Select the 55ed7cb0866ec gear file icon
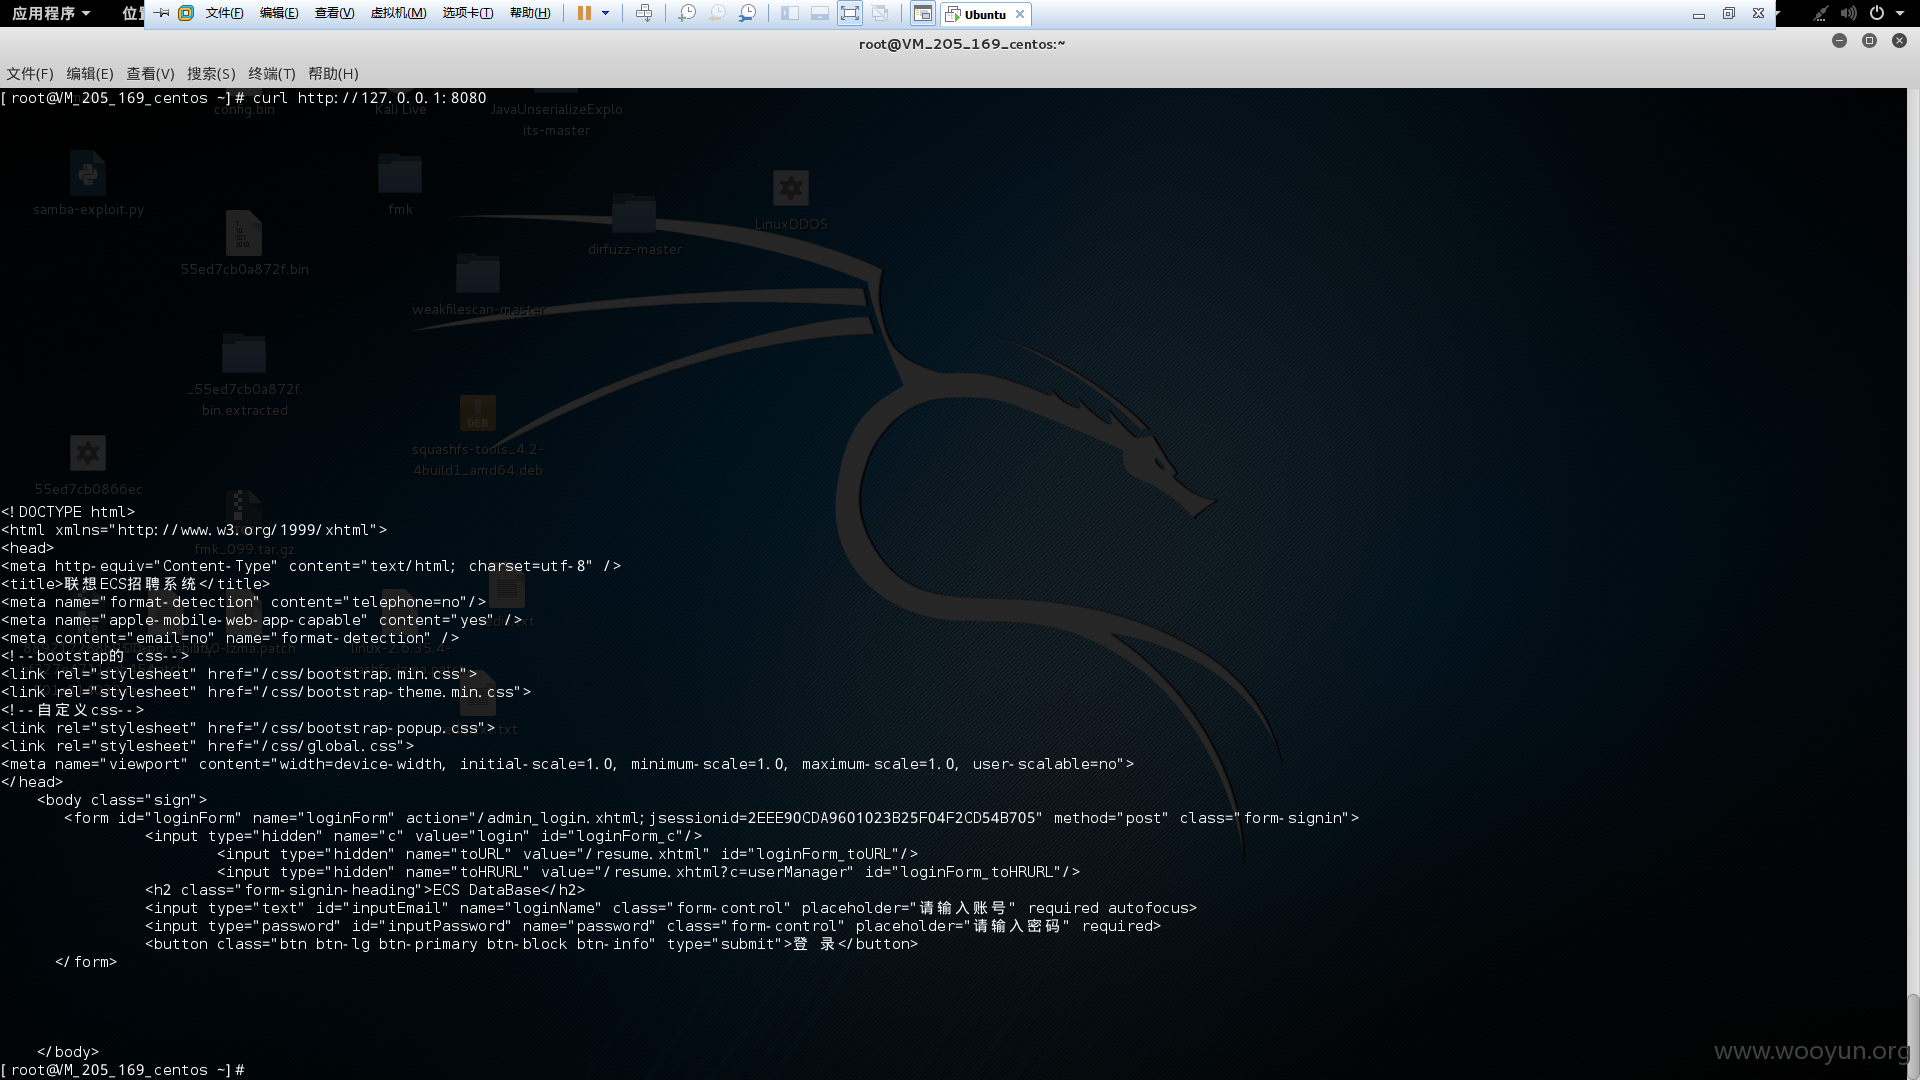 (88, 453)
